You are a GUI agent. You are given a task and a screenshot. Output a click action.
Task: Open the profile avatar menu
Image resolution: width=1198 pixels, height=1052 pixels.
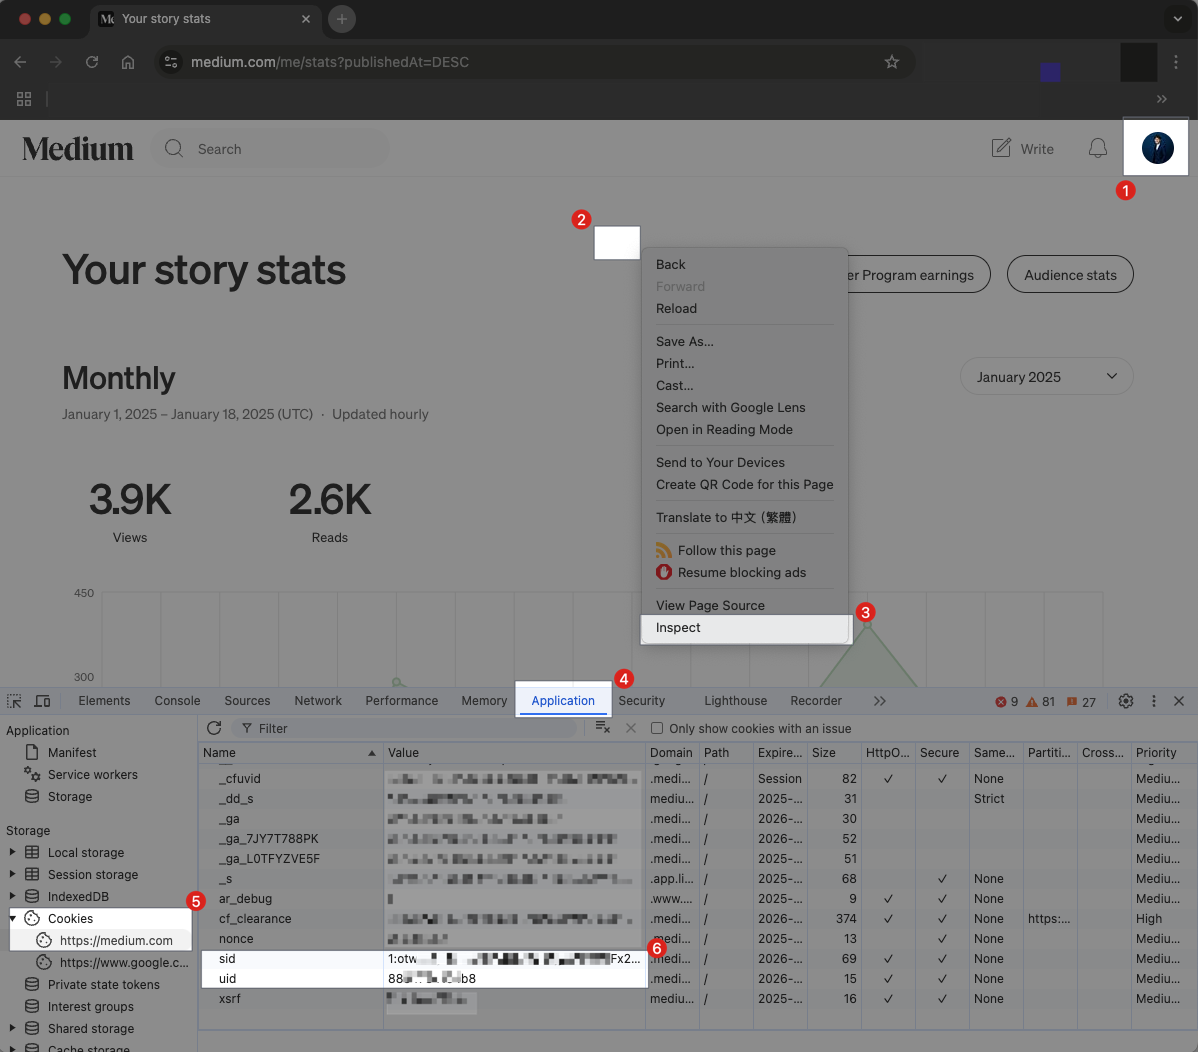point(1157,148)
